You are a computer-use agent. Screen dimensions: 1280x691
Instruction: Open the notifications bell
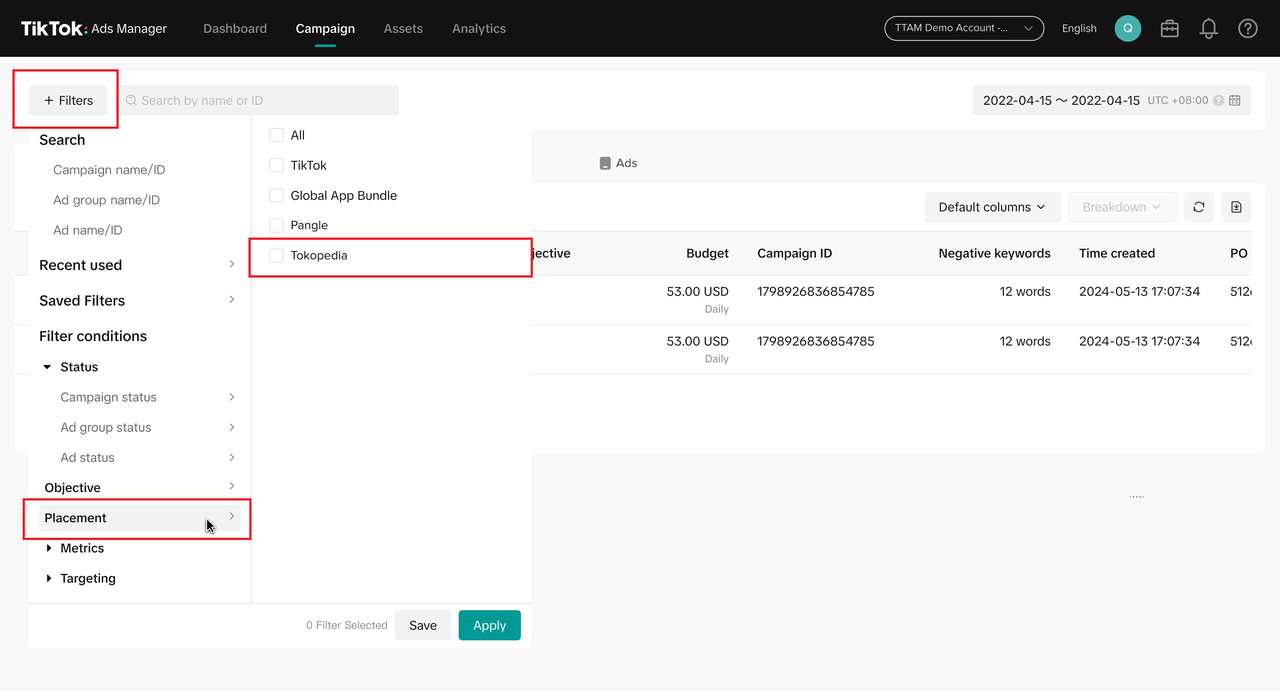[1208, 28]
